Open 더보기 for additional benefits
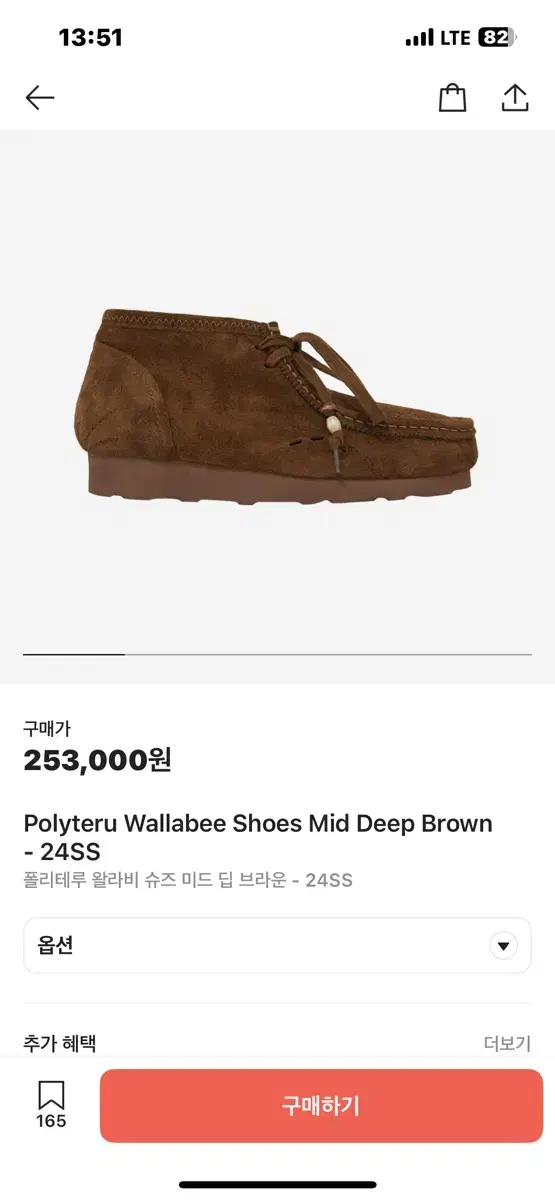 pyautogui.click(x=507, y=1043)
